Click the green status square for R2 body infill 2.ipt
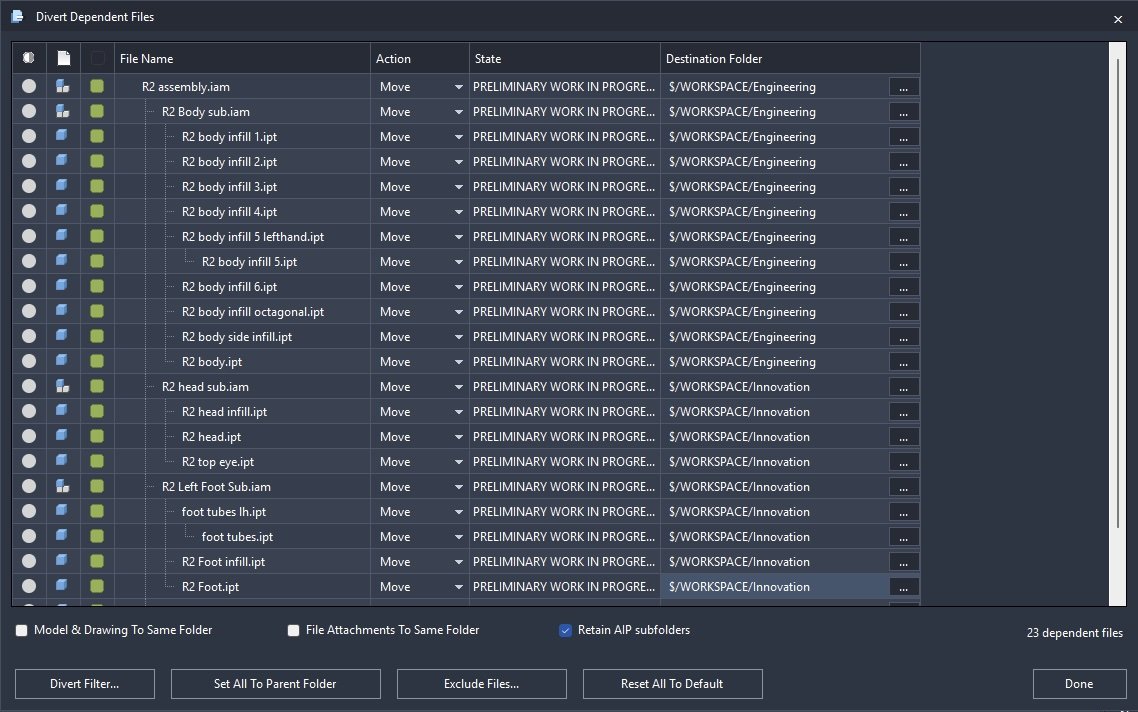Image resolution: width=1138 pixels, height=712 pixels. pyautogui.click(x=97, y=162)
